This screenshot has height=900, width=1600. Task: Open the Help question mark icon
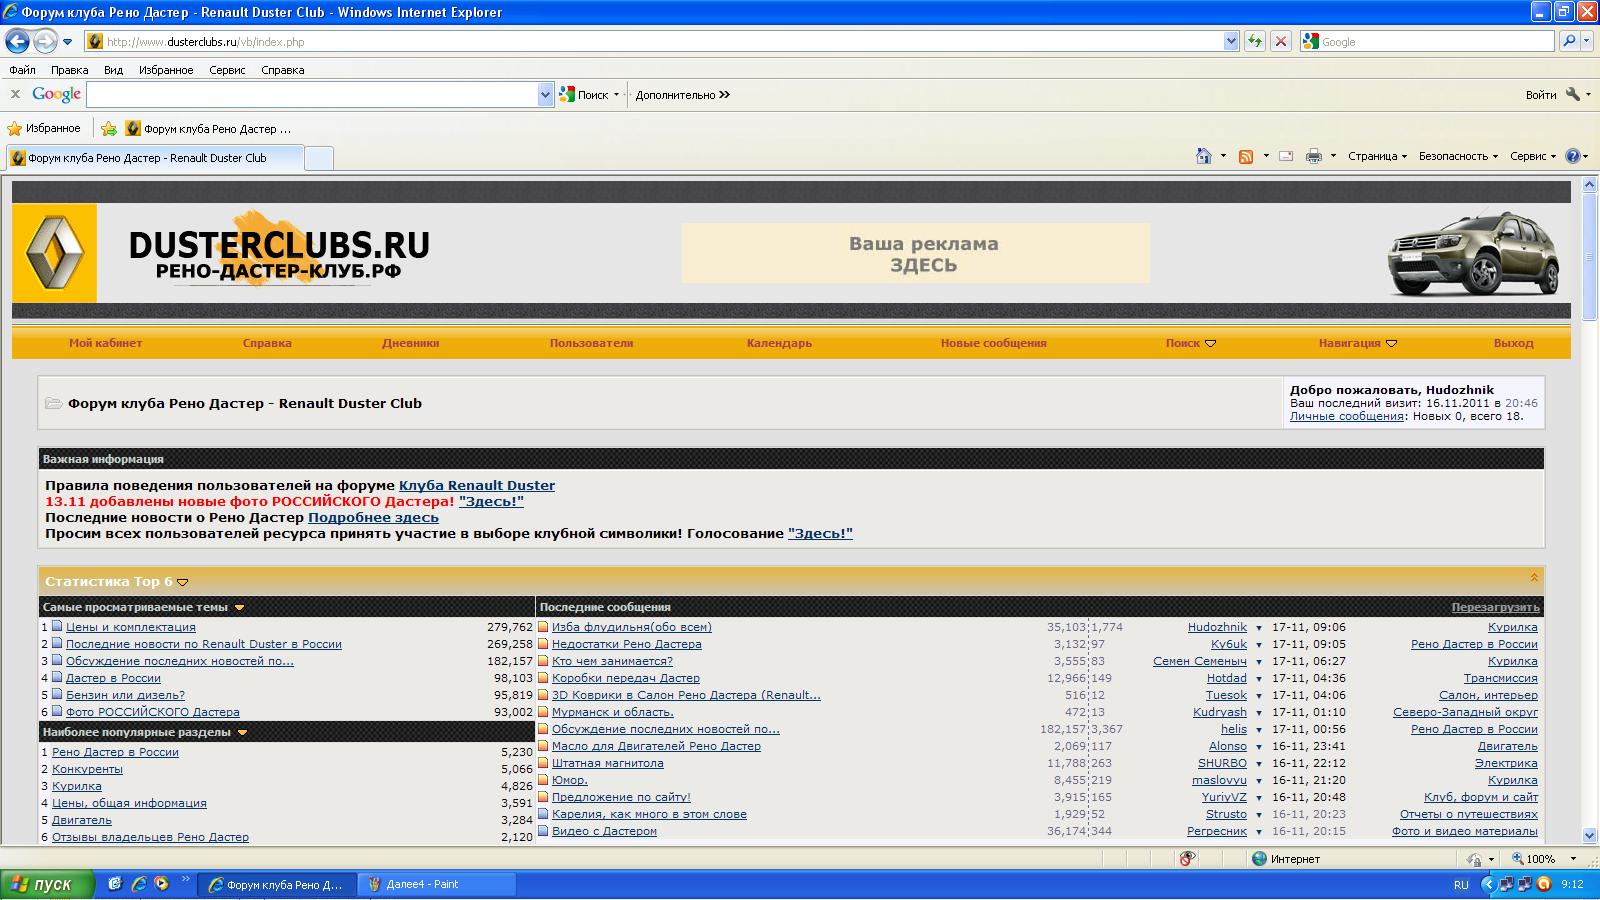point(1572,156)
